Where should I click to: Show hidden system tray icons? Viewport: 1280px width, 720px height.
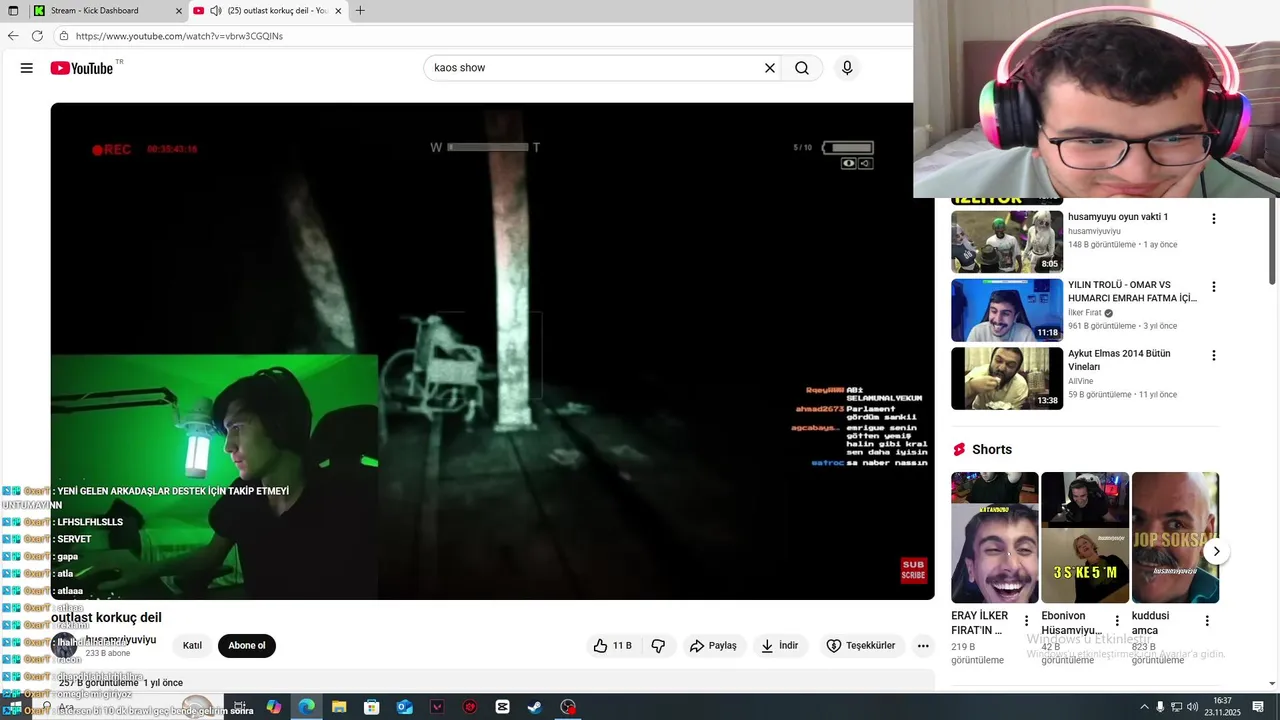[1144, 707]
